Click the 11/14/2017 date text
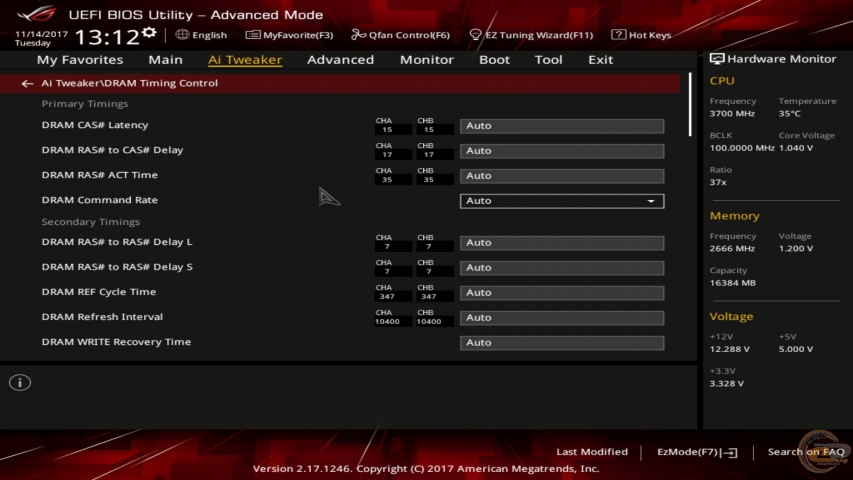This screenshot has height=480, width=853. [x=41, y=34]
